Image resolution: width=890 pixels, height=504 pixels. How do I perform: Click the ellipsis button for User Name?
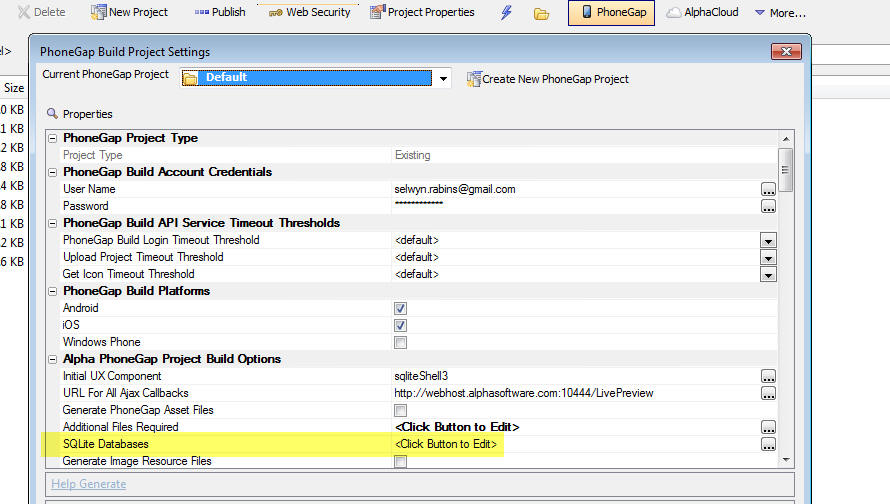[768, 189]
